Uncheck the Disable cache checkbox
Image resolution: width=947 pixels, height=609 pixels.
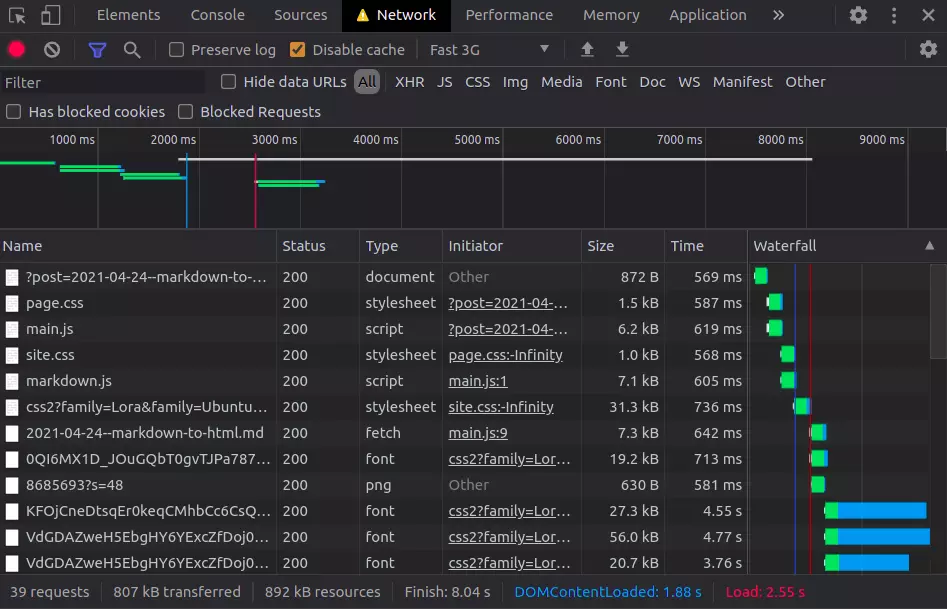tap(297, 50)
